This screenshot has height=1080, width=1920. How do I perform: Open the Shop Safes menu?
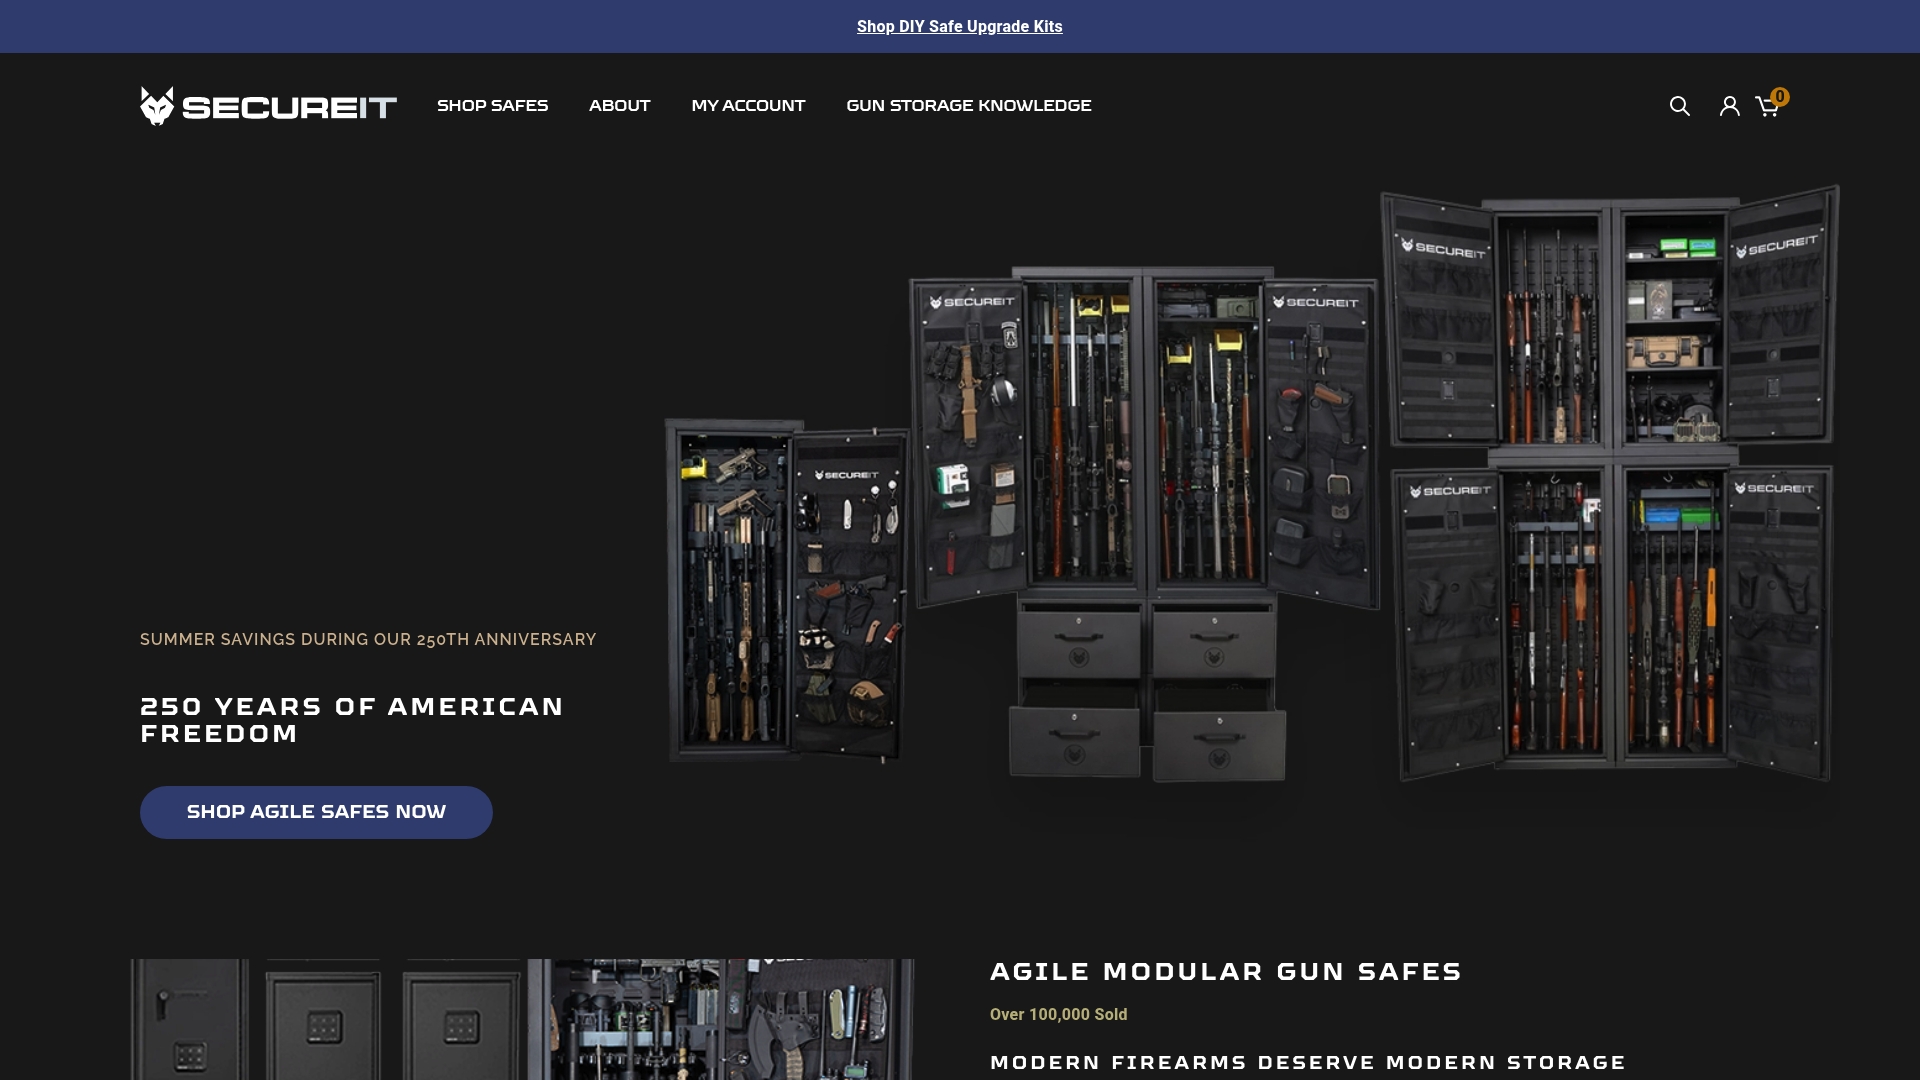pos(492,106)
